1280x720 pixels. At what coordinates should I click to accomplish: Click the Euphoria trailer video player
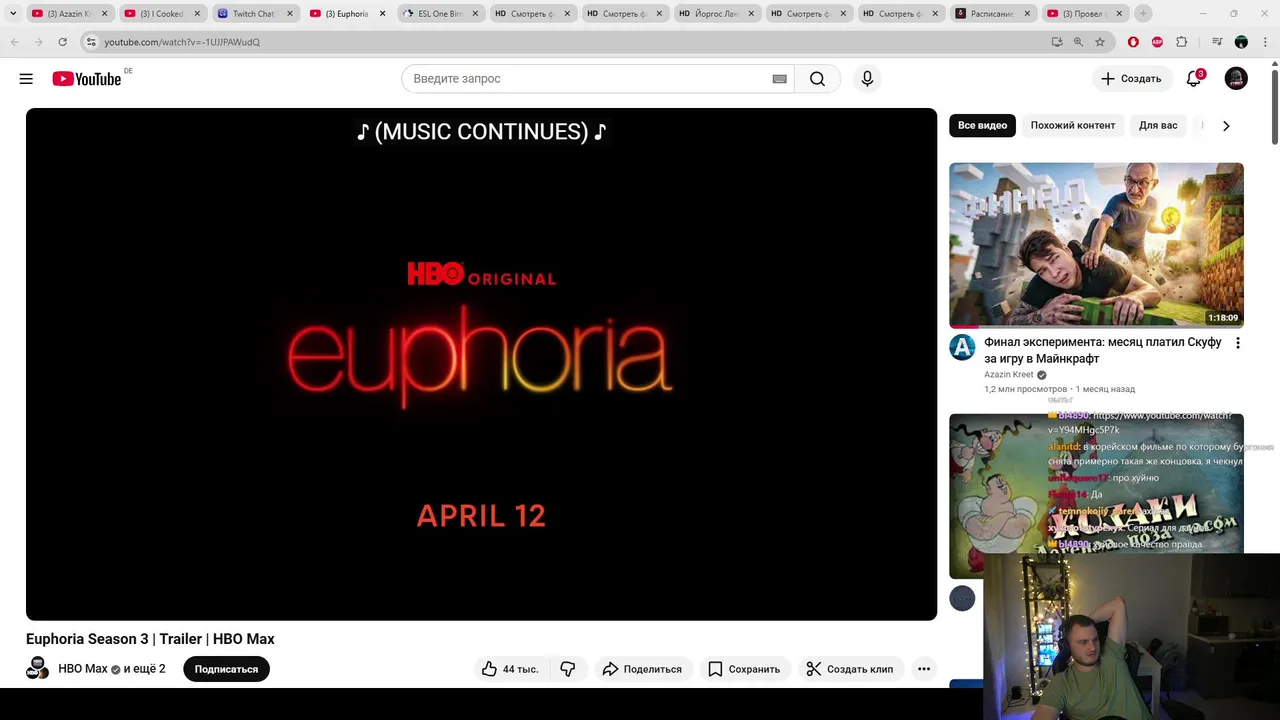pyautogui.click(x=481, y=364)
